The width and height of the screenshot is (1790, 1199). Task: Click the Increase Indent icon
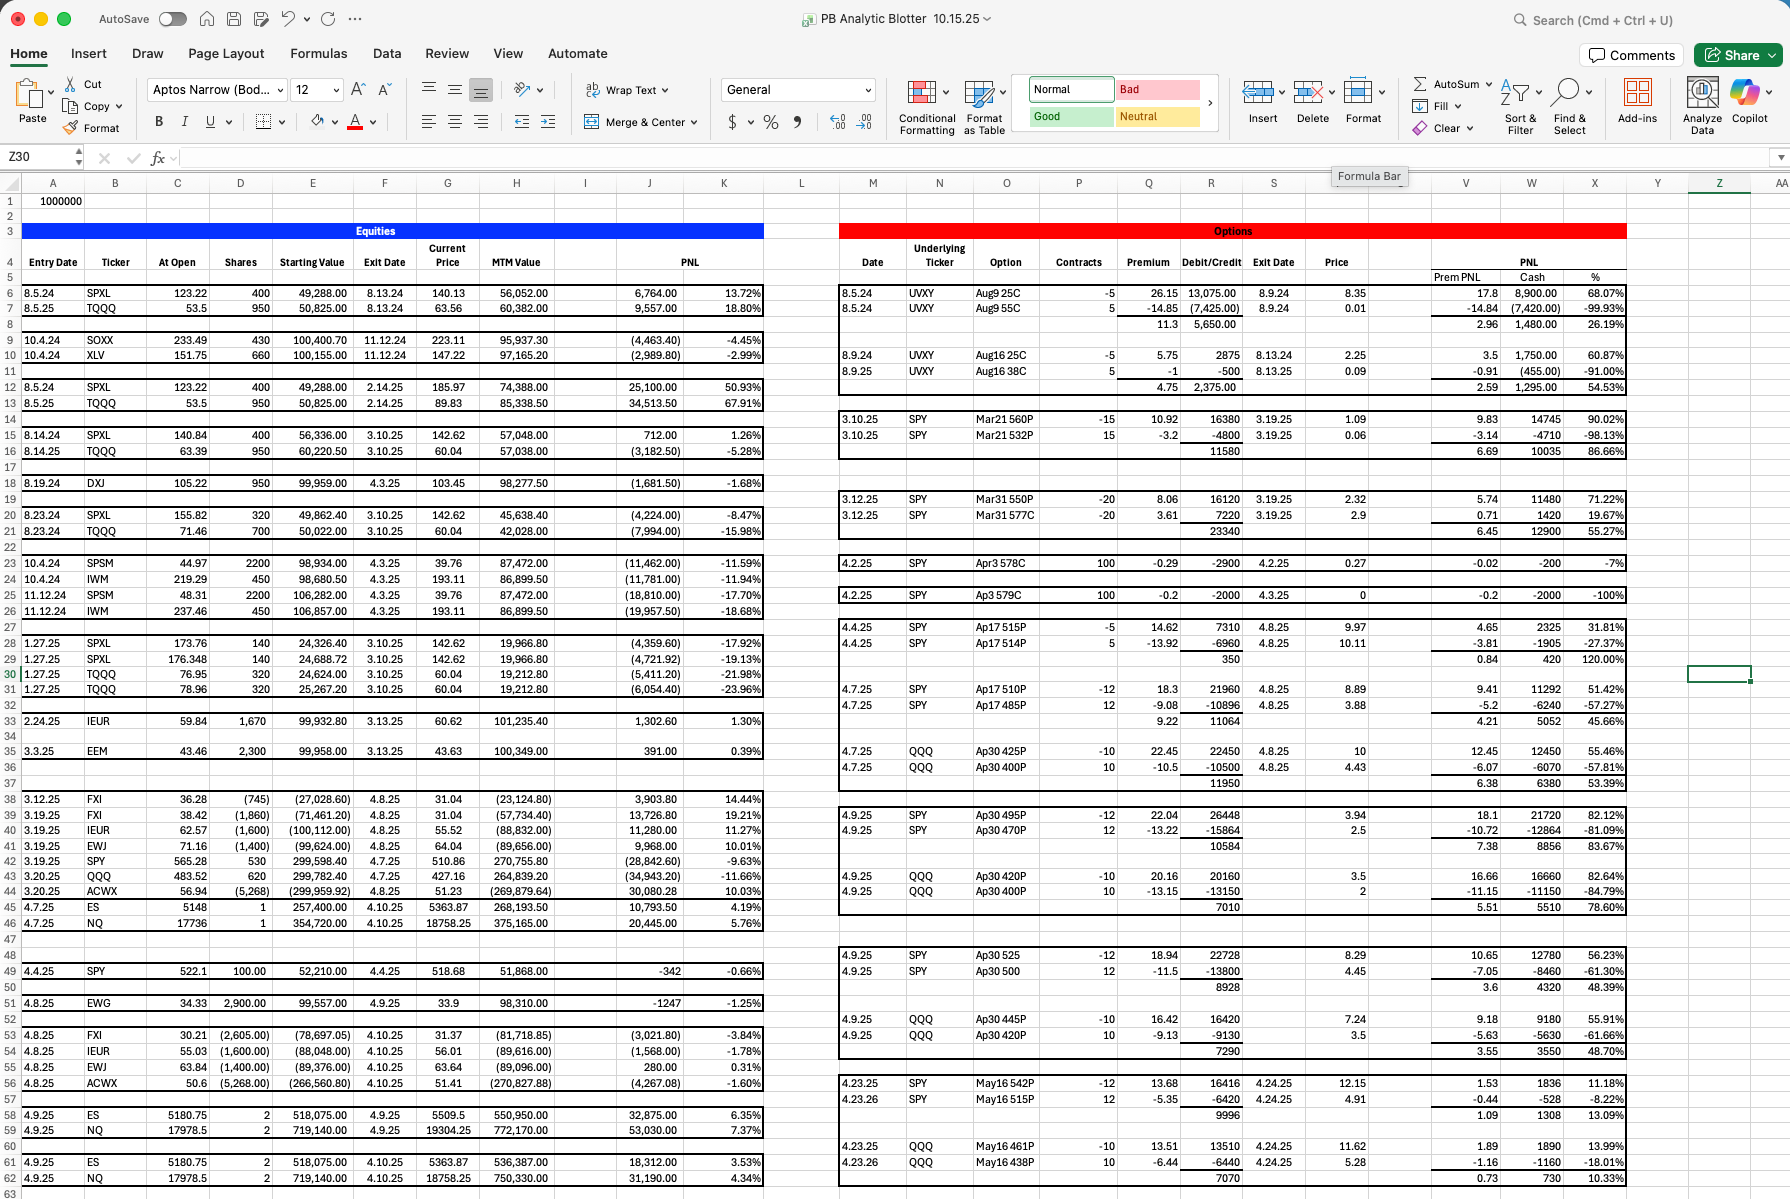(x=548, y=121)
